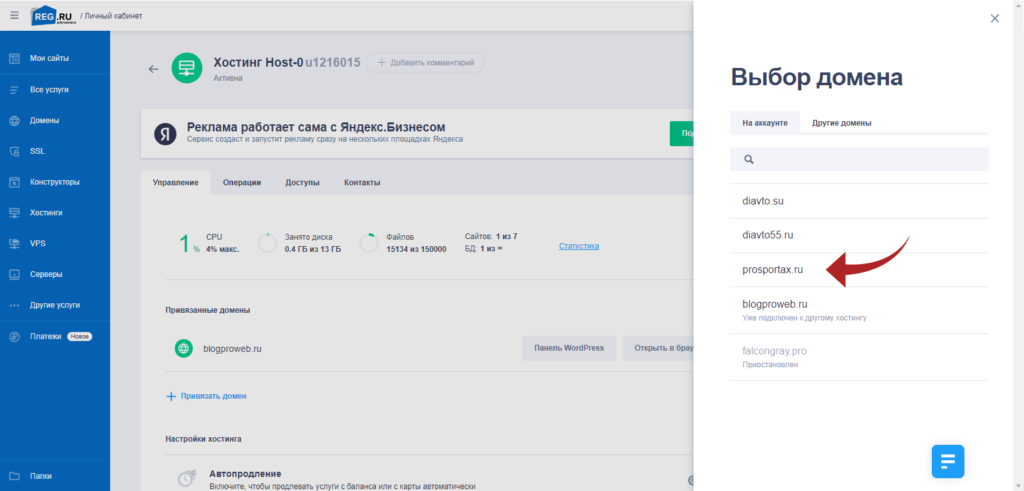Click the SSL lock icon
The height and width of the screenshot is (491, 1024).
point(14,151)
